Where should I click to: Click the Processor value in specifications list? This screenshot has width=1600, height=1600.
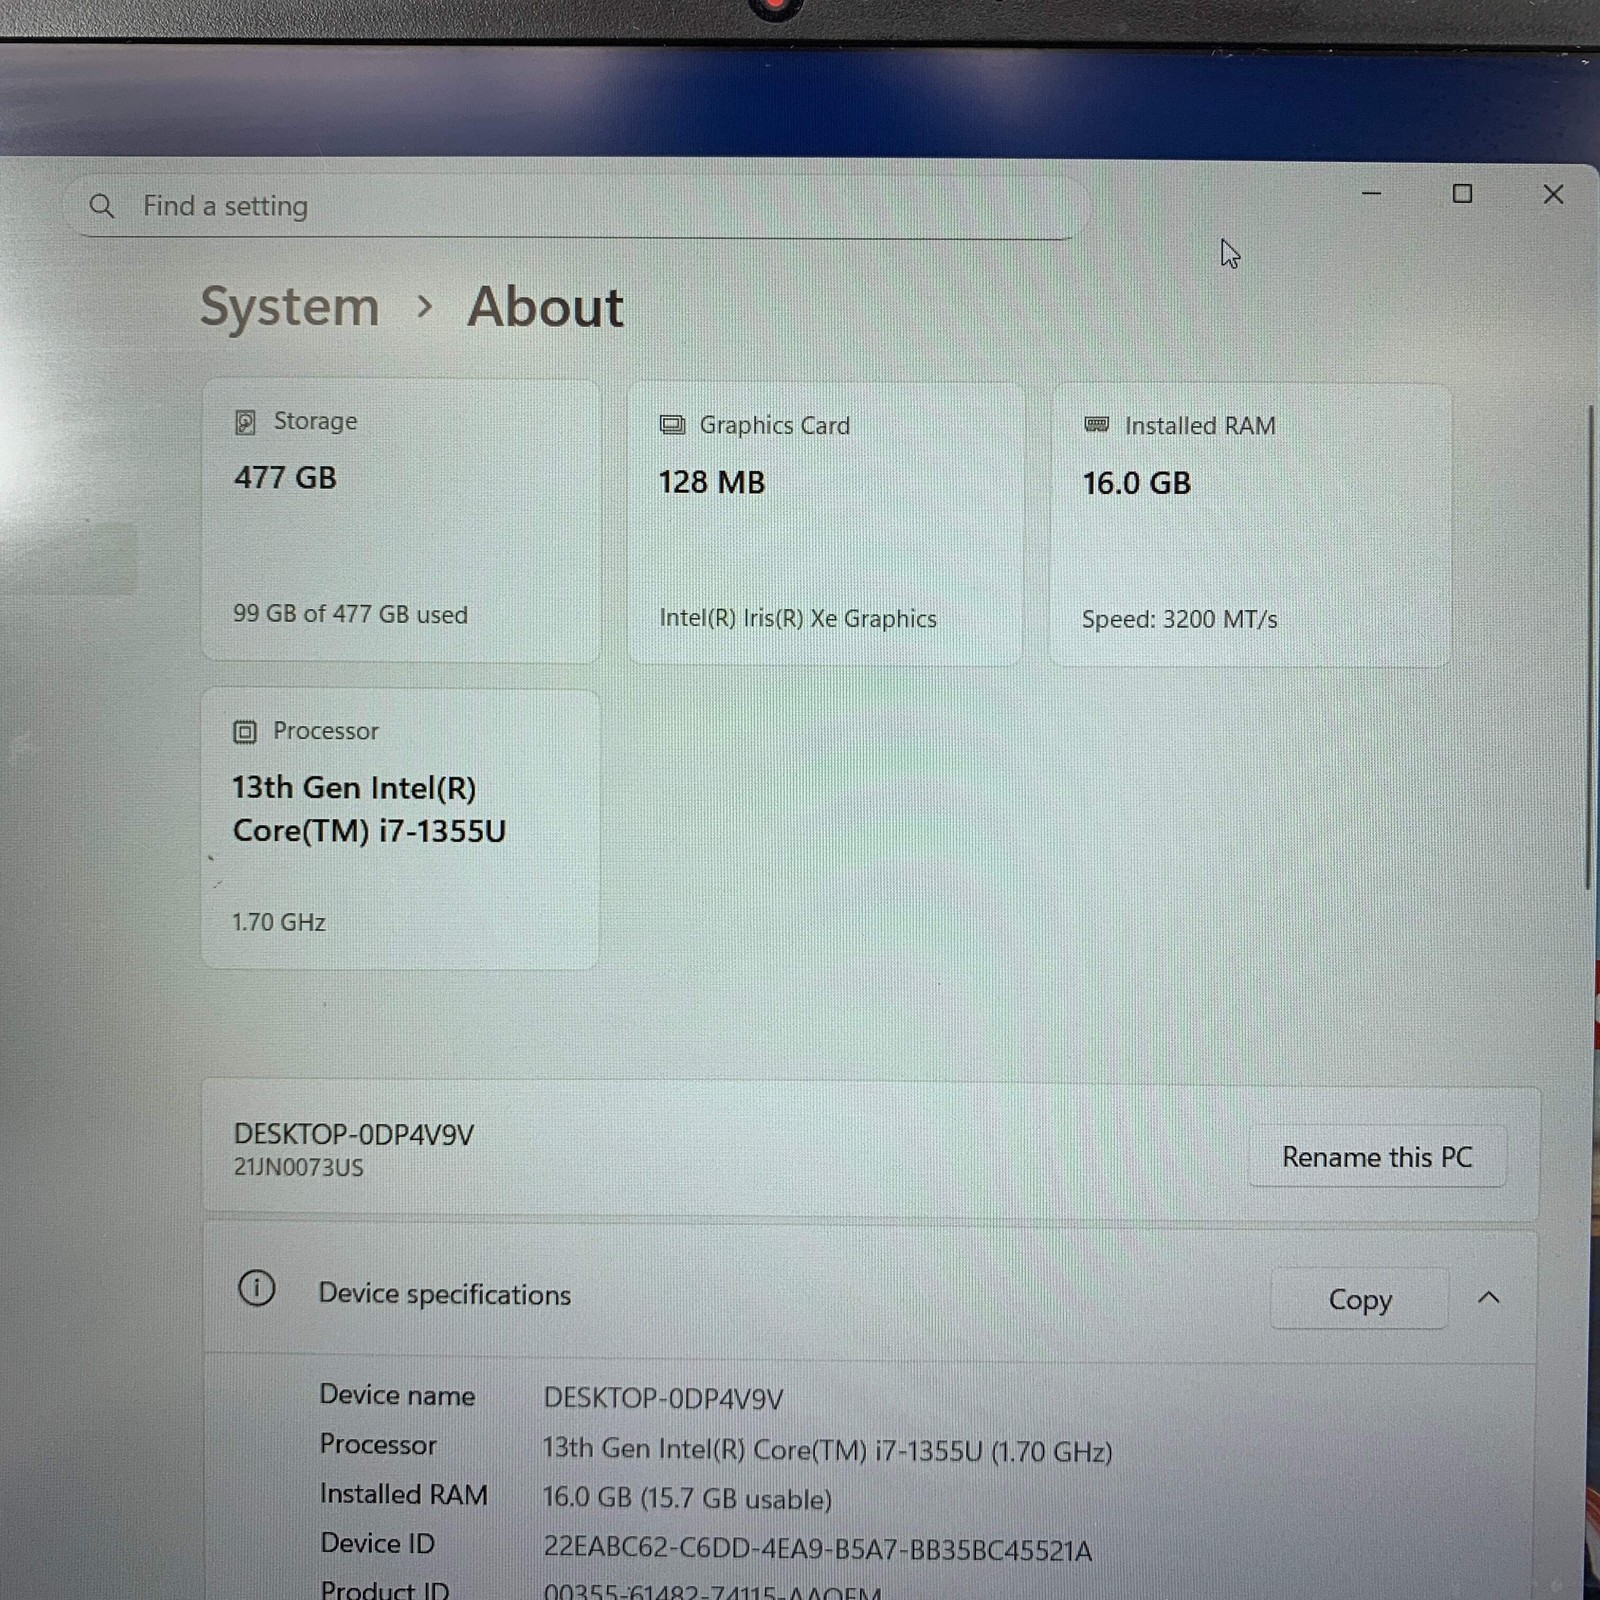(827, 1450)
